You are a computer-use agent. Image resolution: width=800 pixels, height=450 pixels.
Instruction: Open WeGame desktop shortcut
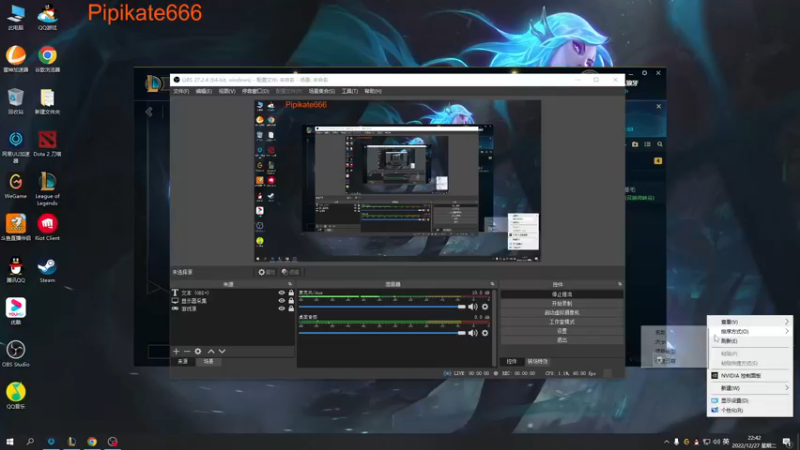[x=15, y=186]
